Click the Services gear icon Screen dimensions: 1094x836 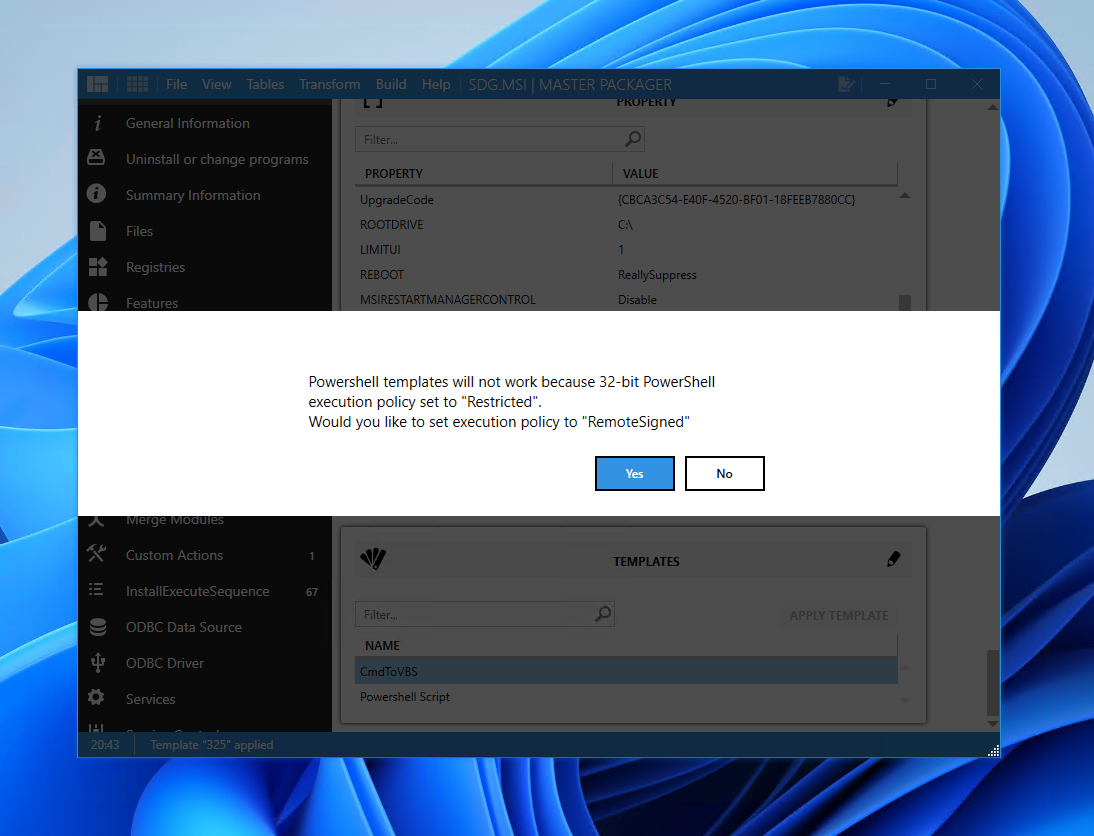(96, 697)
